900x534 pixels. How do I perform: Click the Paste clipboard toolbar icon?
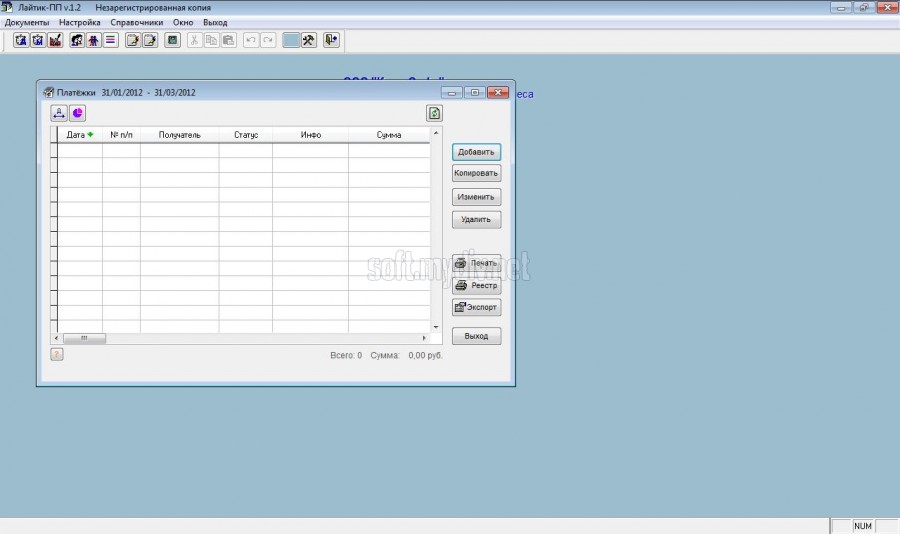click(228, 40)
